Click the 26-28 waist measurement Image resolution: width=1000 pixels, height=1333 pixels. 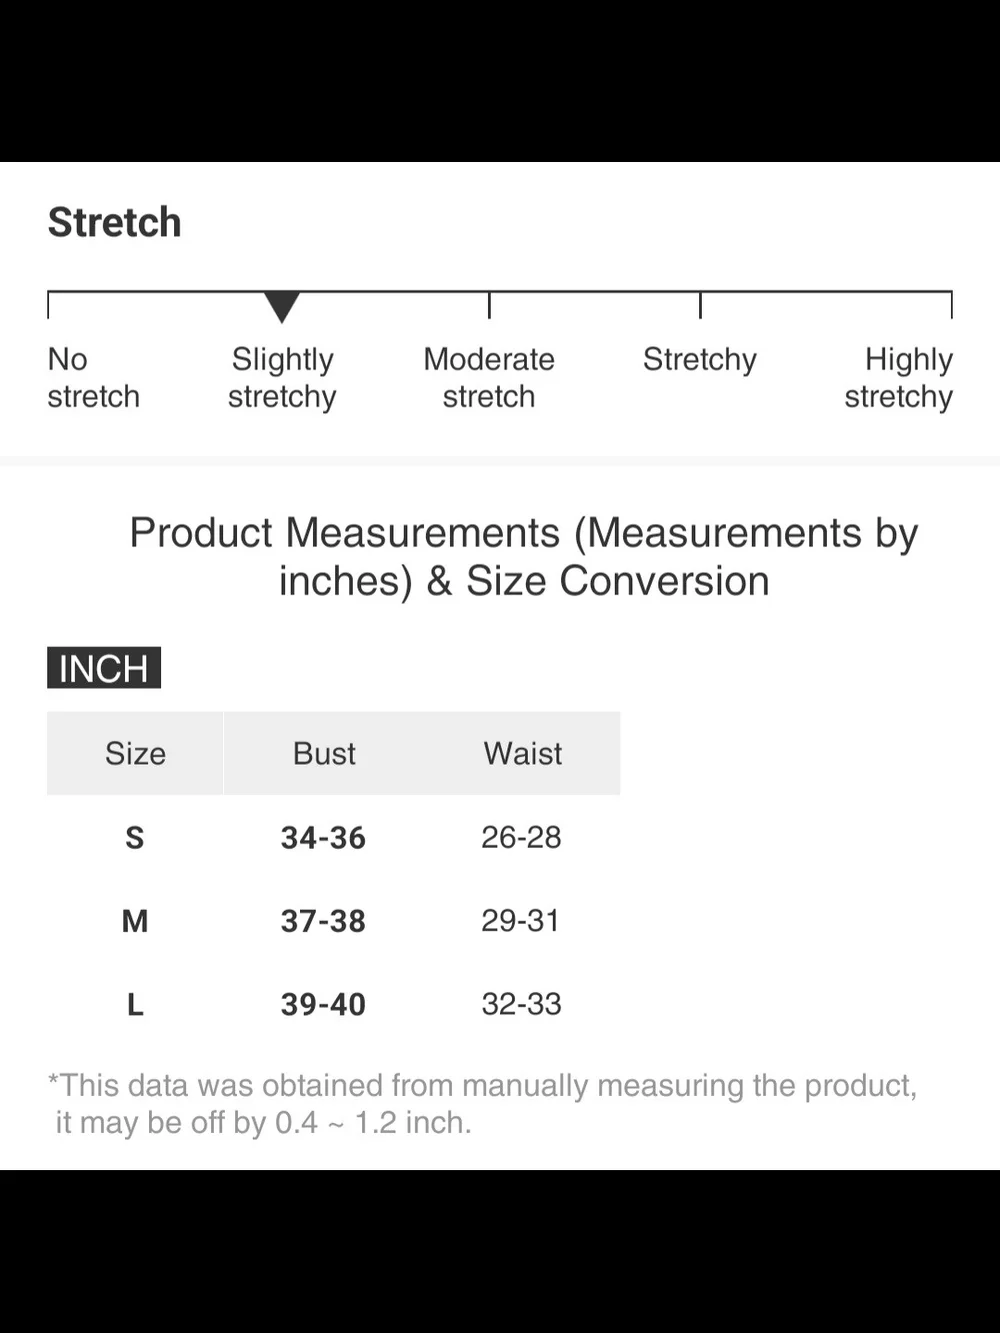521,837
